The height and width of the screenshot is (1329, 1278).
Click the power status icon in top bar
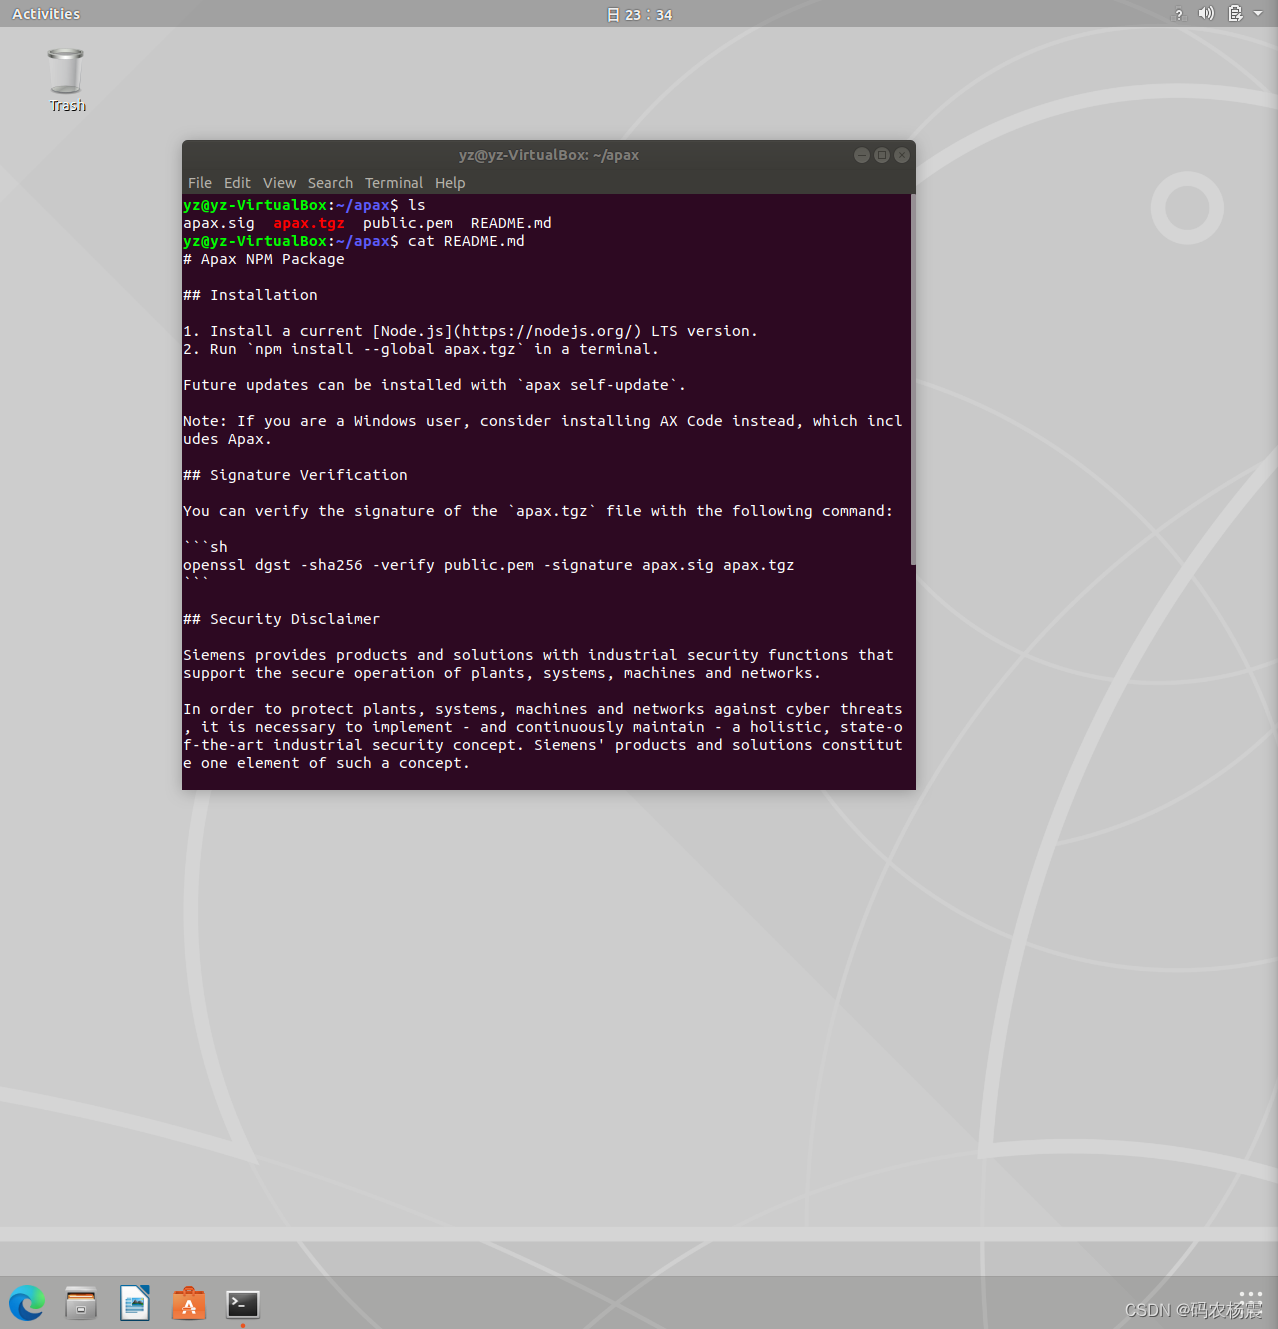coord(1235,14)
